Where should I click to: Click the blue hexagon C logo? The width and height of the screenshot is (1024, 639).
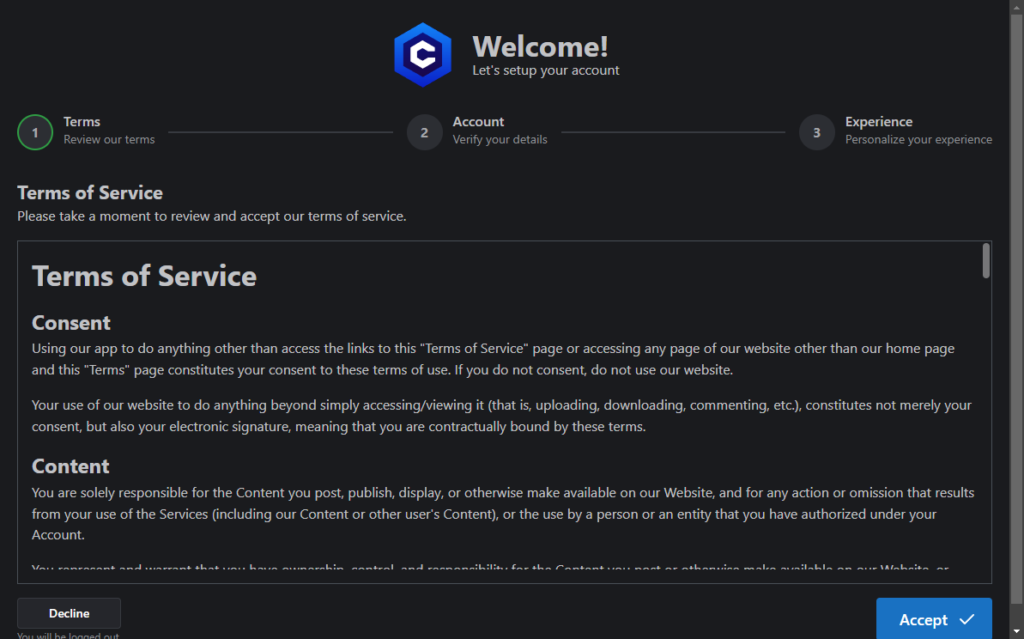click(x=423, y=55)
